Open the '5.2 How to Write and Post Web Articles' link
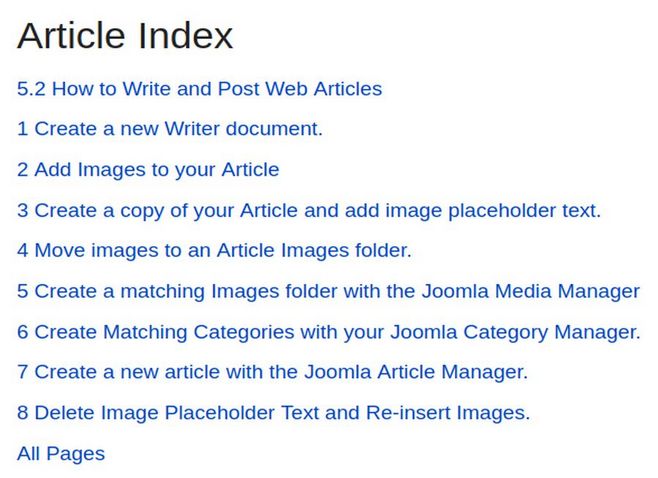The width and height of the screenshot is (658, 478). tap(199, 89)
